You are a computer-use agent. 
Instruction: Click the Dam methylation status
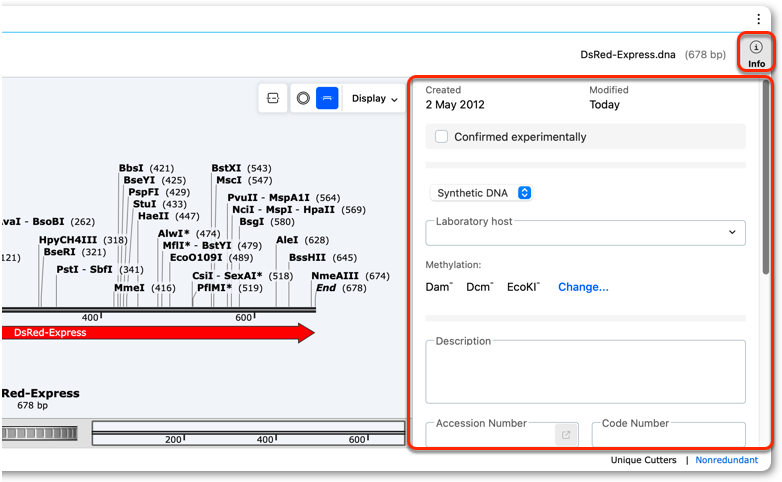[439, 287]
